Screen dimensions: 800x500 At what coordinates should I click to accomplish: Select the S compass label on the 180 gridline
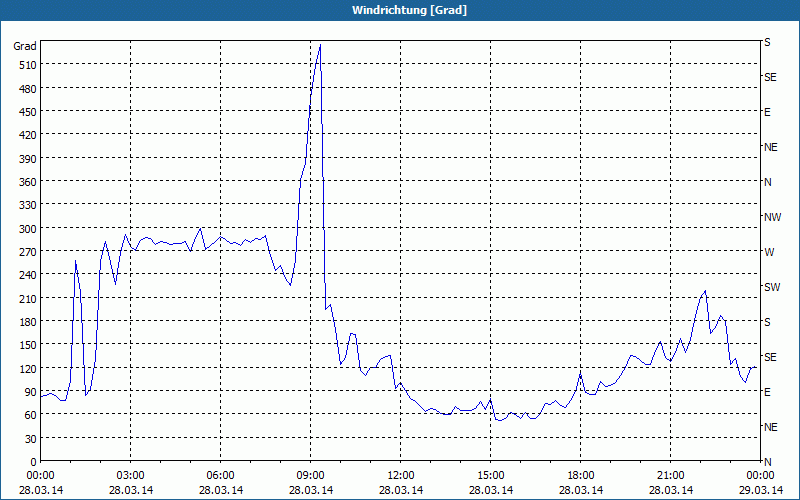pos(767,322)
